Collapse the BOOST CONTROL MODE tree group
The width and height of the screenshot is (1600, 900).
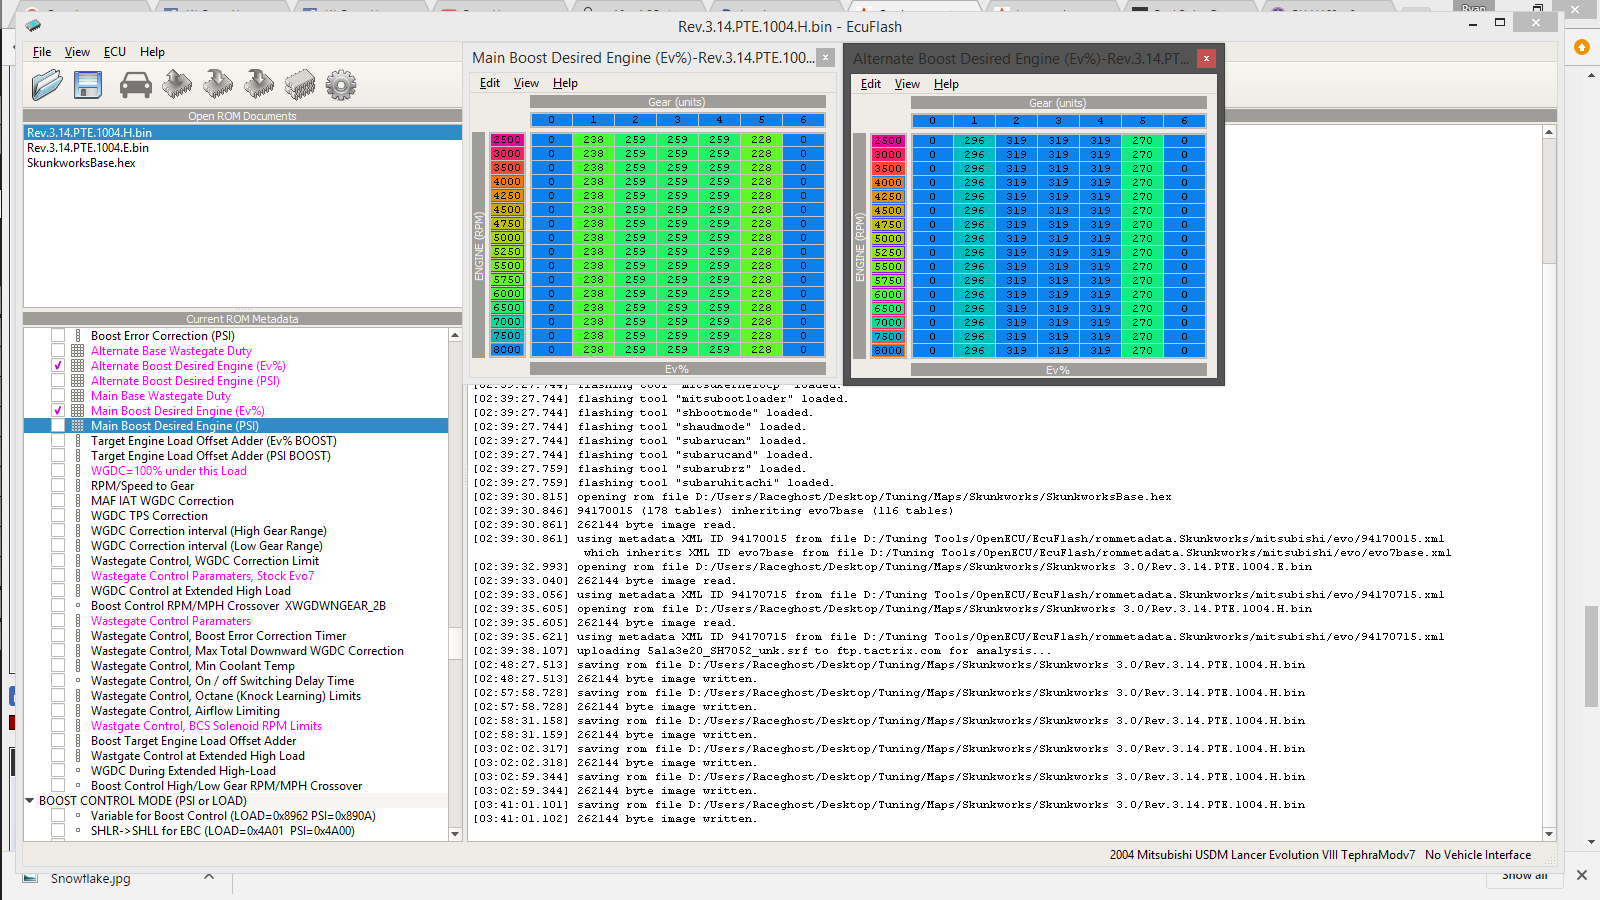[x=30, y=801]
